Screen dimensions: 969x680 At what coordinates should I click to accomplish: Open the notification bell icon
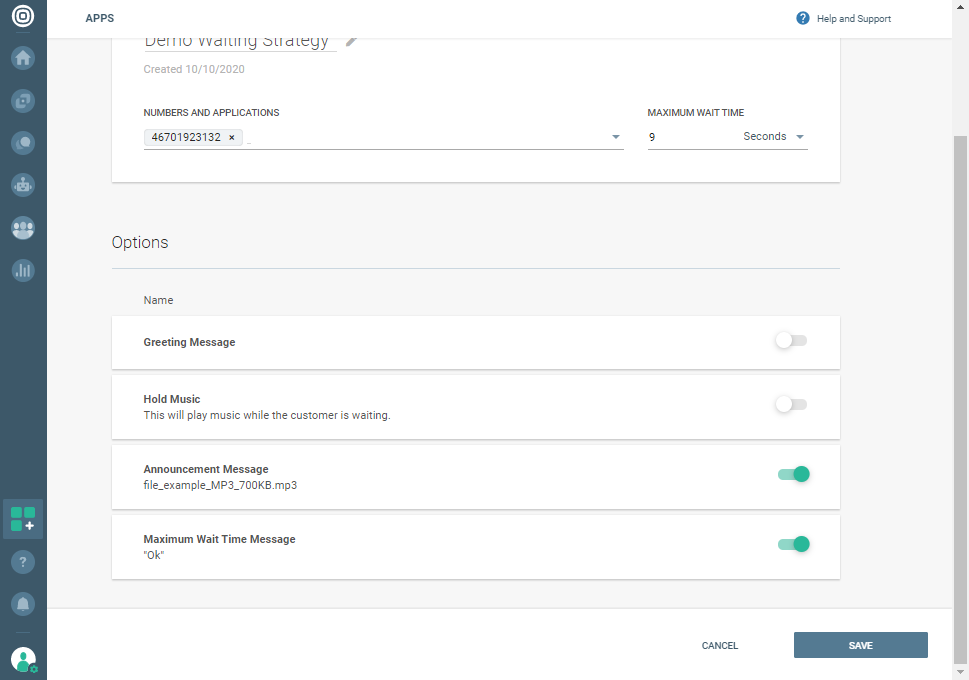[23, 604]
